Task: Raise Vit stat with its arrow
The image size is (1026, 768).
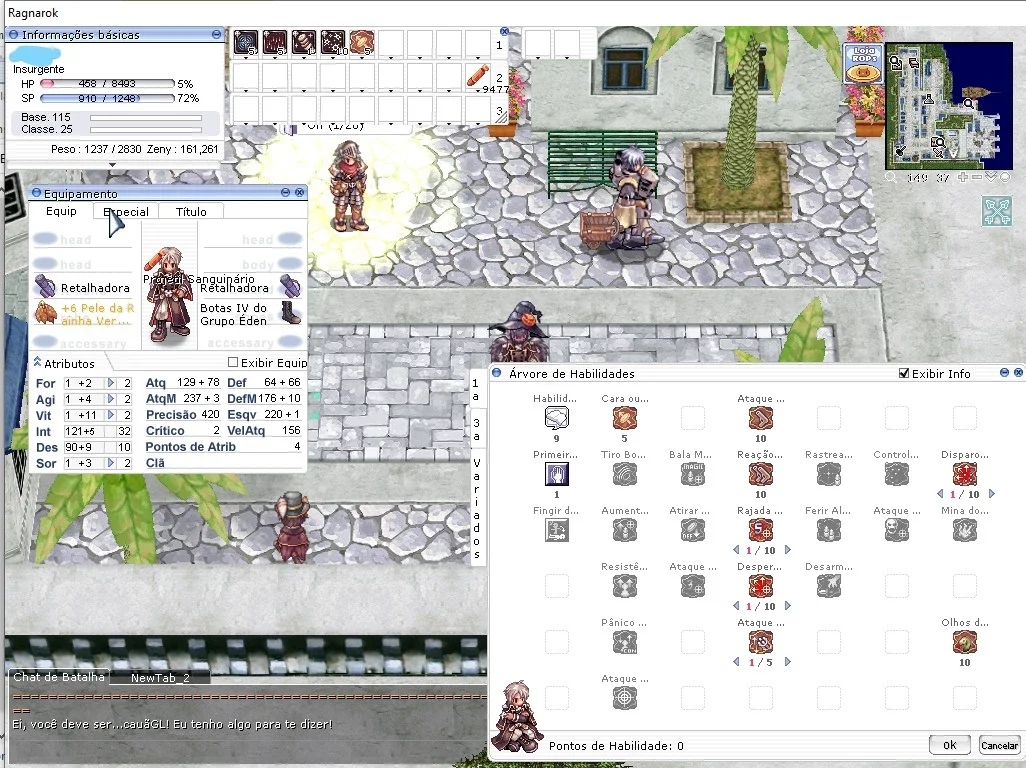Action: tap(111, 415)
